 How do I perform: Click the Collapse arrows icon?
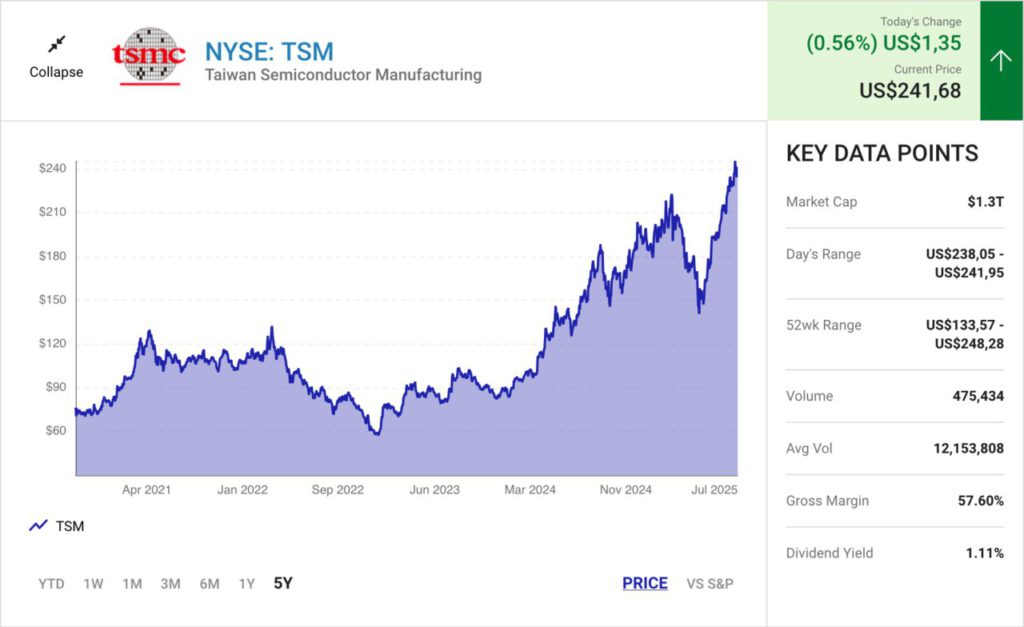click(56, 44)
